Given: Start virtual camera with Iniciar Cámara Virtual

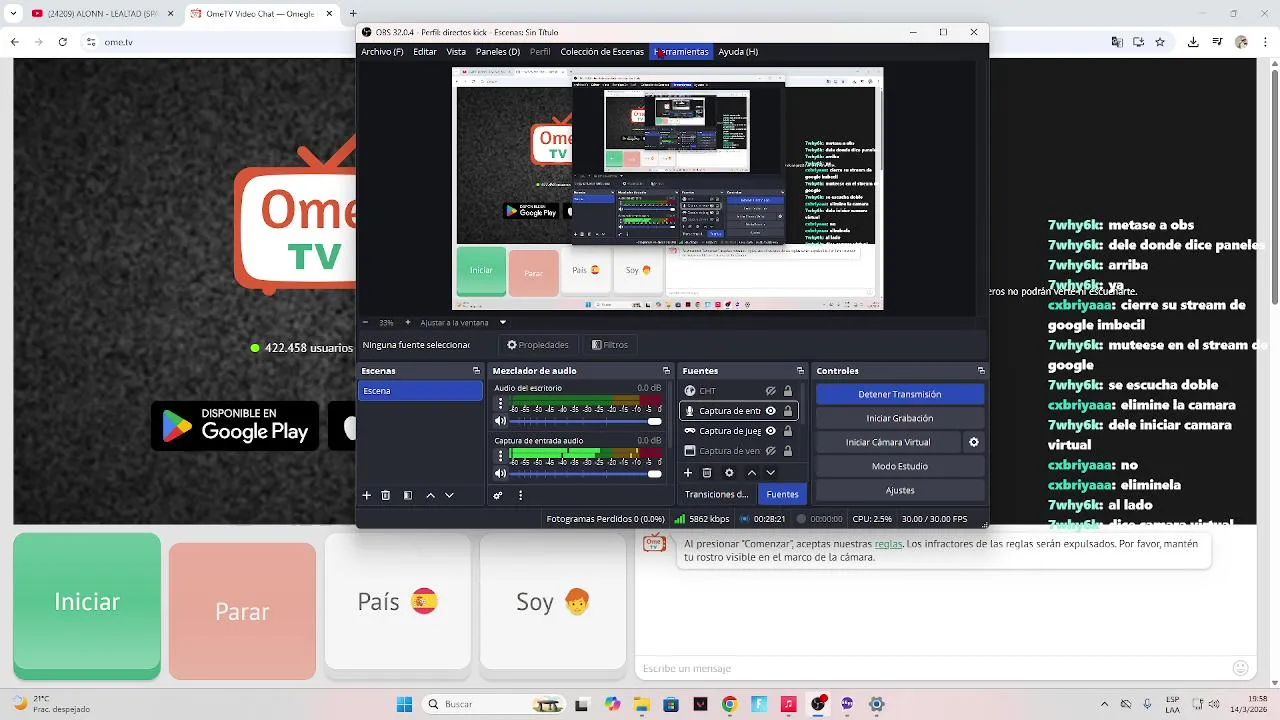Looking at the screenshot, I should pos(888,442).
